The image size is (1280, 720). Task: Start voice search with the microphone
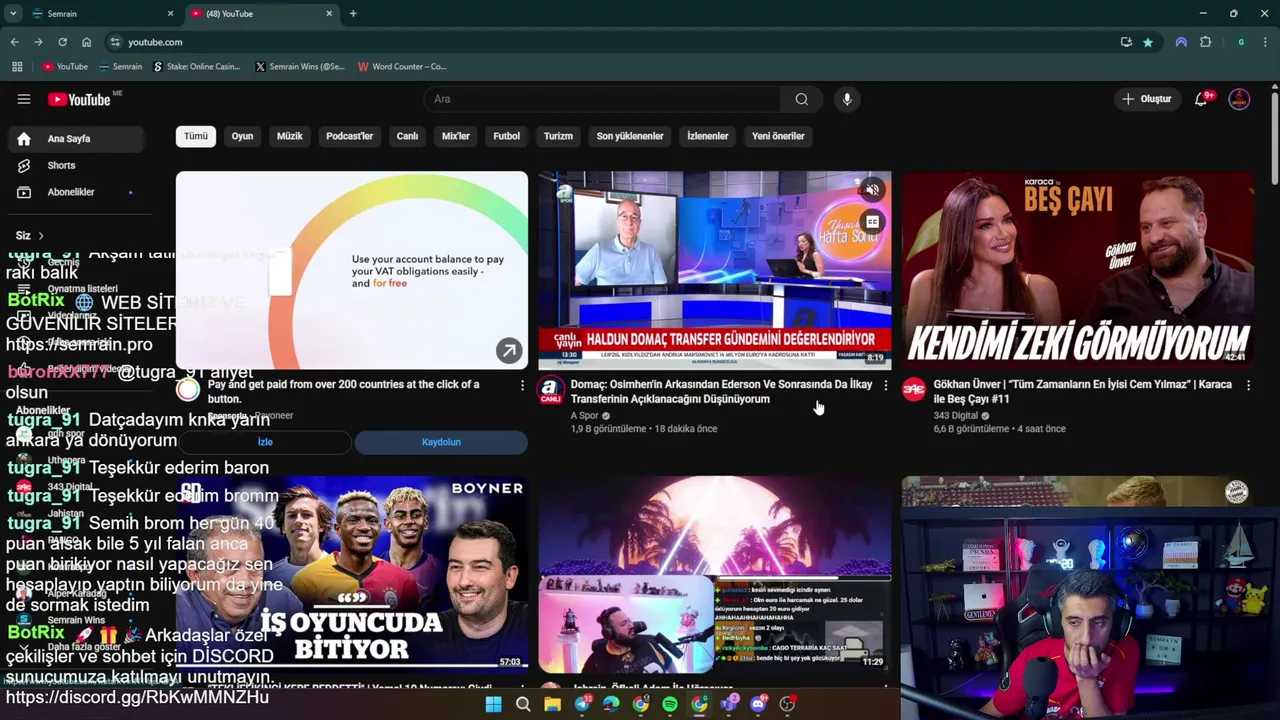click(847, 99)
